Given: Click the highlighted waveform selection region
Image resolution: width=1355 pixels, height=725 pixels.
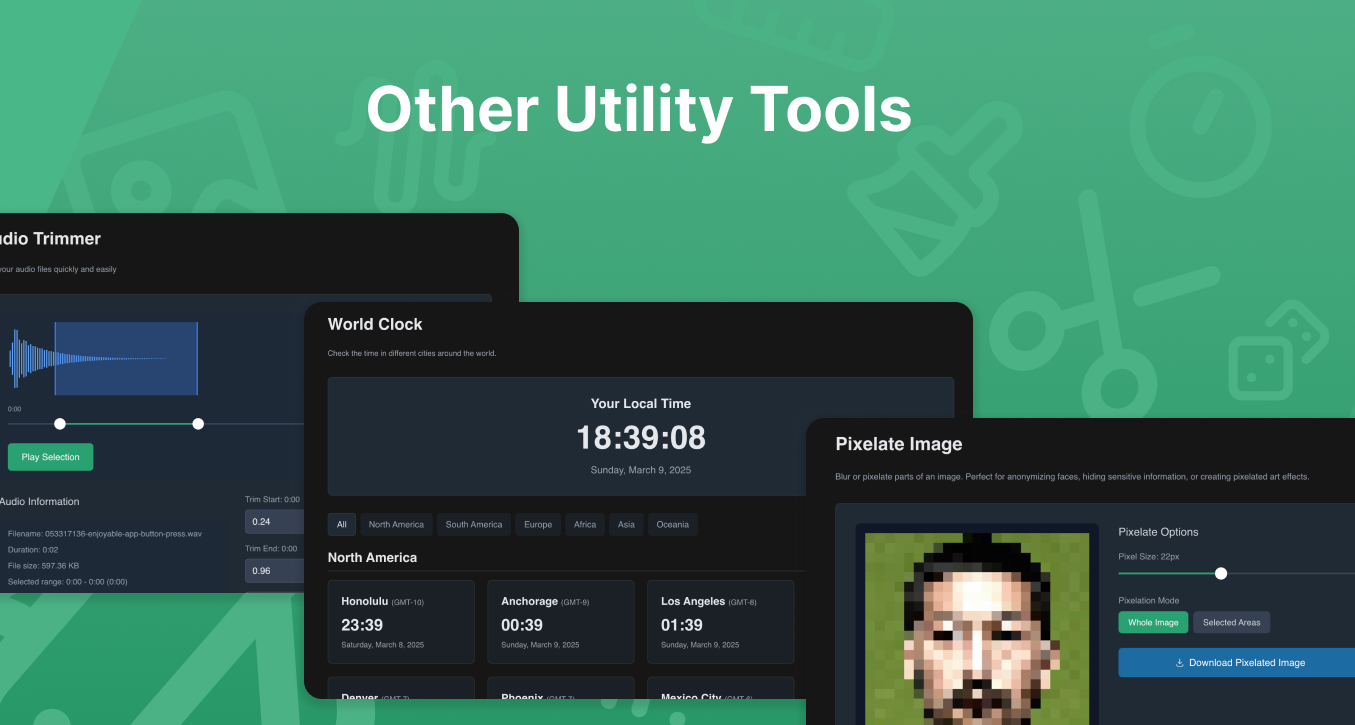Looking at the screenshot, I should pos(126,358).
